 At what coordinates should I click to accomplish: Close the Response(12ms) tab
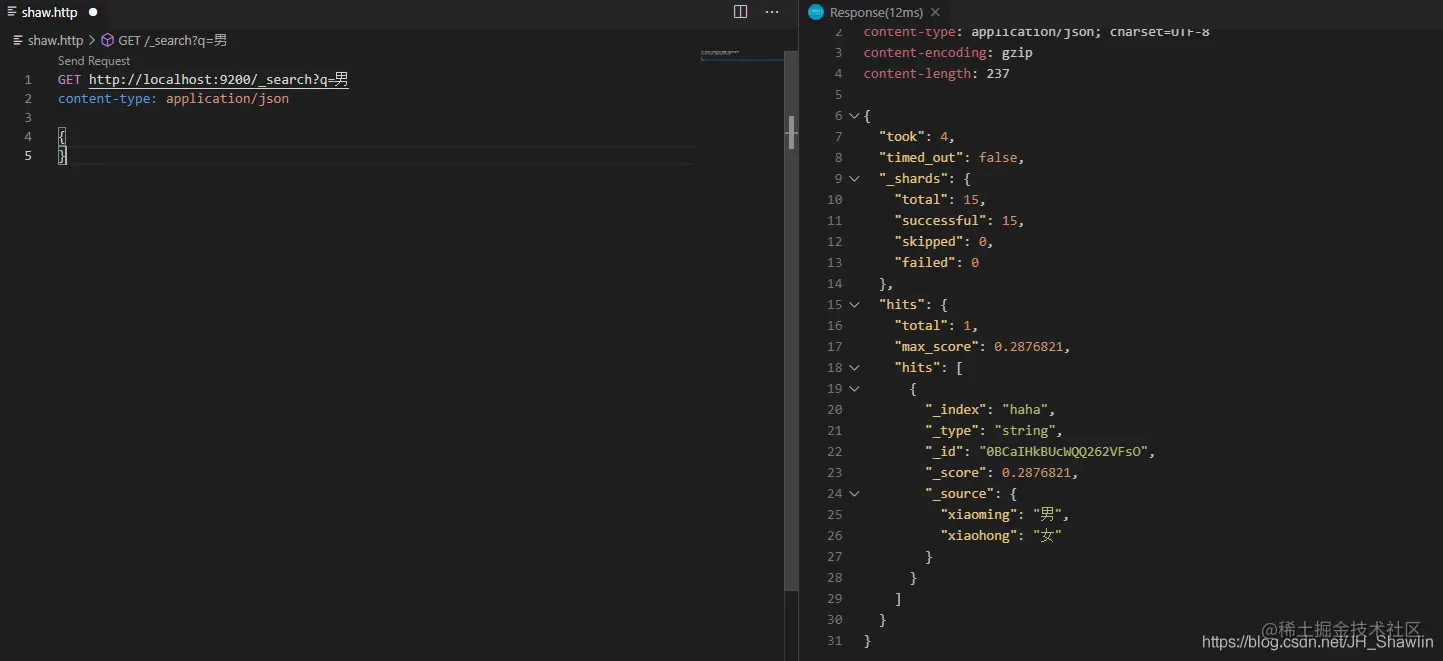tap(935, 12)
